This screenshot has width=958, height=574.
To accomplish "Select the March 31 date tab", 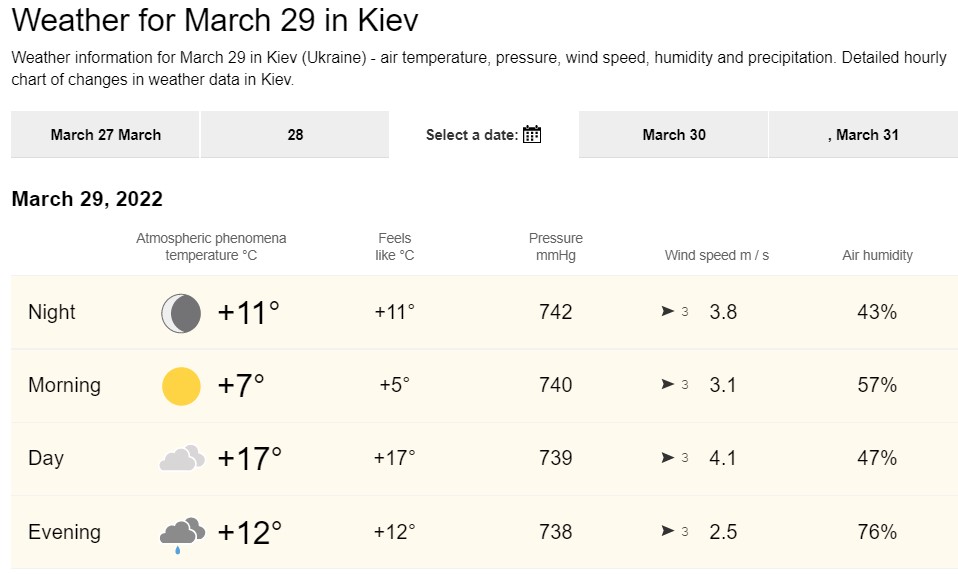I will [x=863, y=135].
